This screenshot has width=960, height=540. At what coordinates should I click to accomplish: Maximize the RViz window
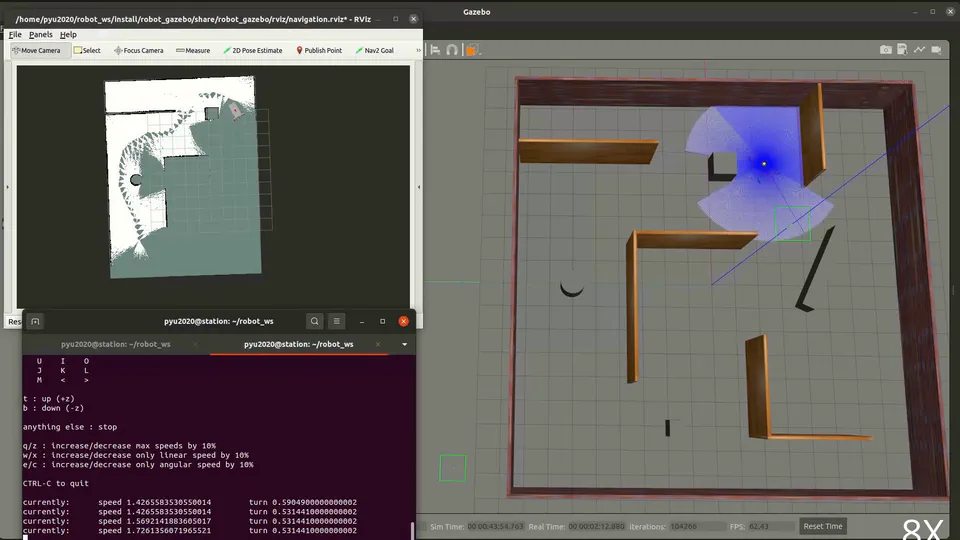(396, 19)
